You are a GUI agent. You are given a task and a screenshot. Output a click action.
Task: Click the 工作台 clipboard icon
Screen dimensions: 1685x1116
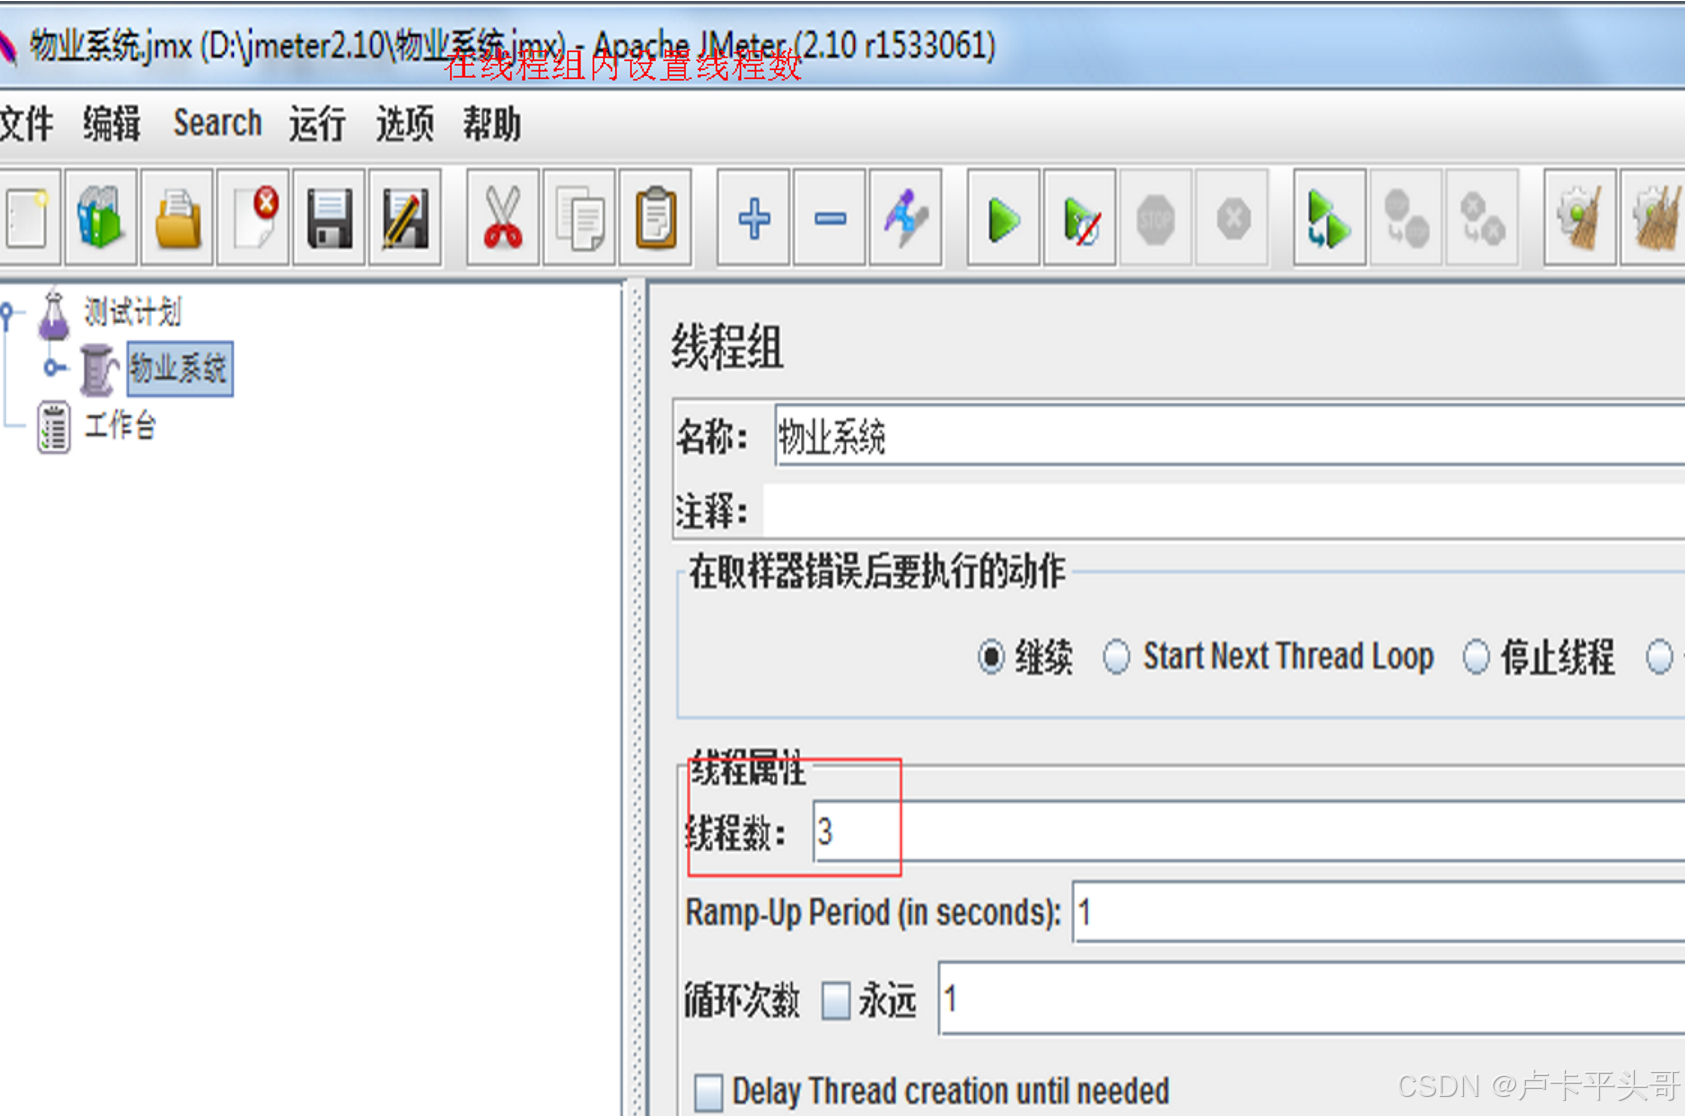[x=54, y=427]
